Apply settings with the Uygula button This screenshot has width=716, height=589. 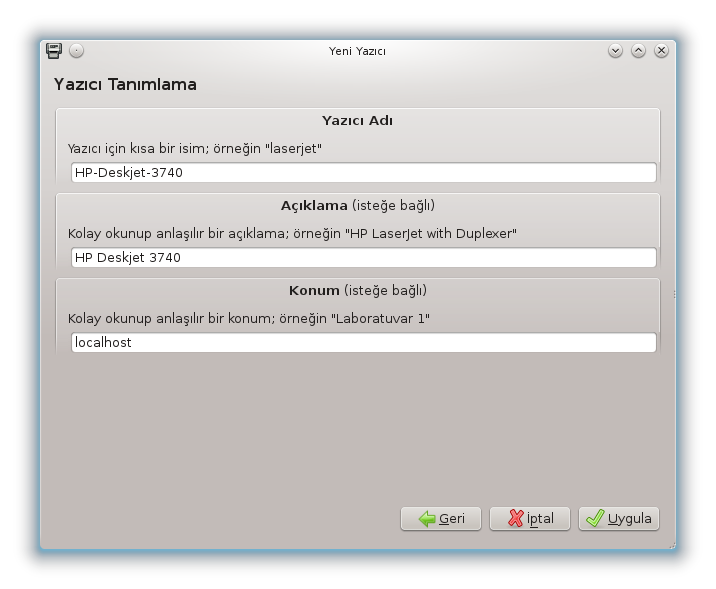[619, 519]
